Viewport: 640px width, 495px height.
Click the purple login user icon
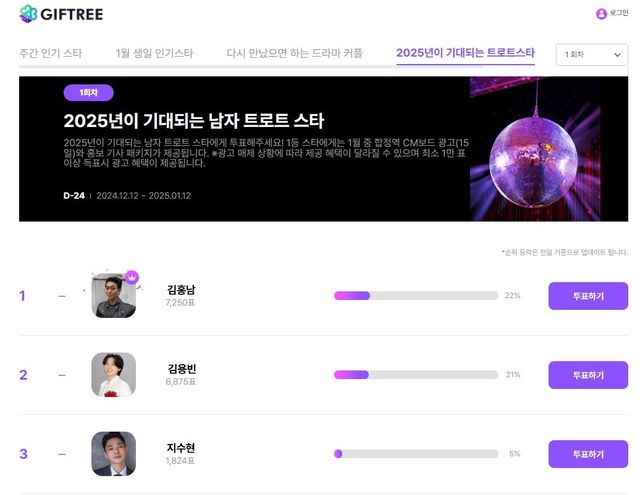[601, 14]
